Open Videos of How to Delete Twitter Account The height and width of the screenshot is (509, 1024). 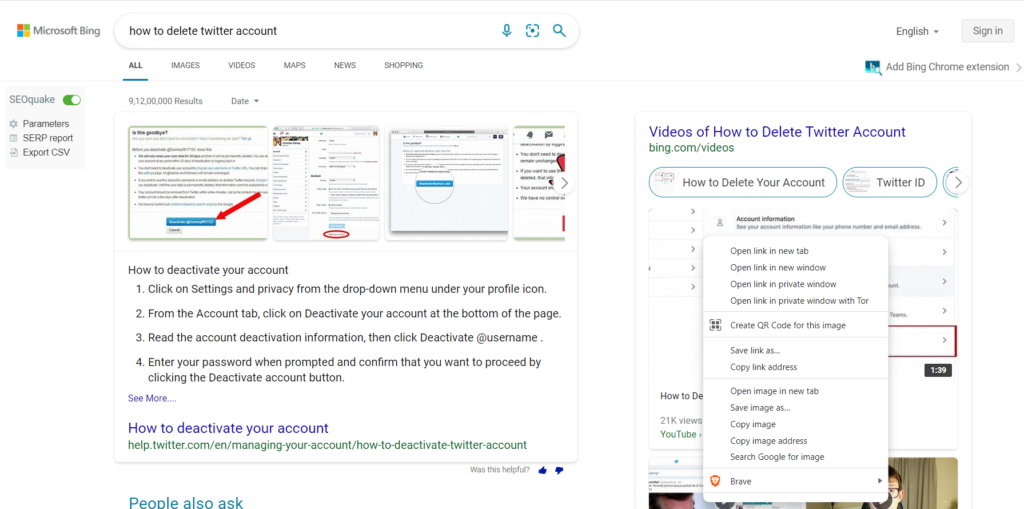(777, 132)
